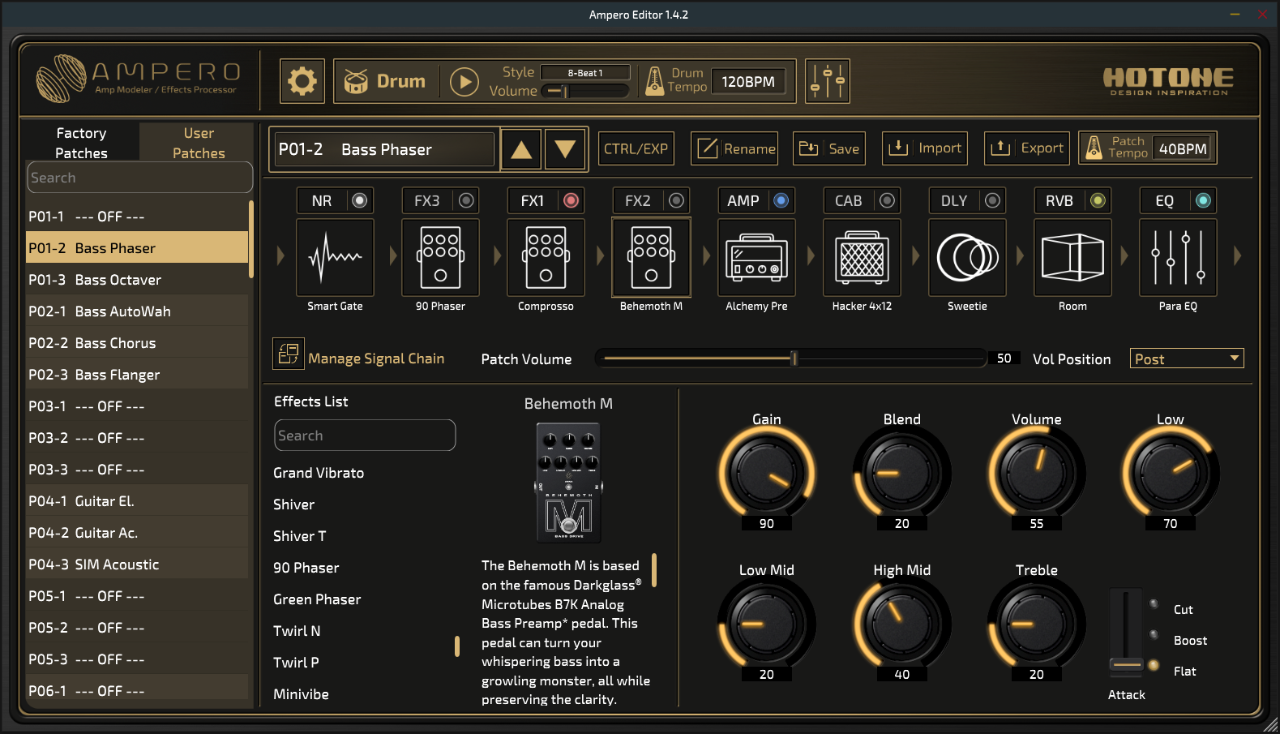The image size is (1280, 734).
Task: Click the Rename pencil icon
Action: [708, 148]
